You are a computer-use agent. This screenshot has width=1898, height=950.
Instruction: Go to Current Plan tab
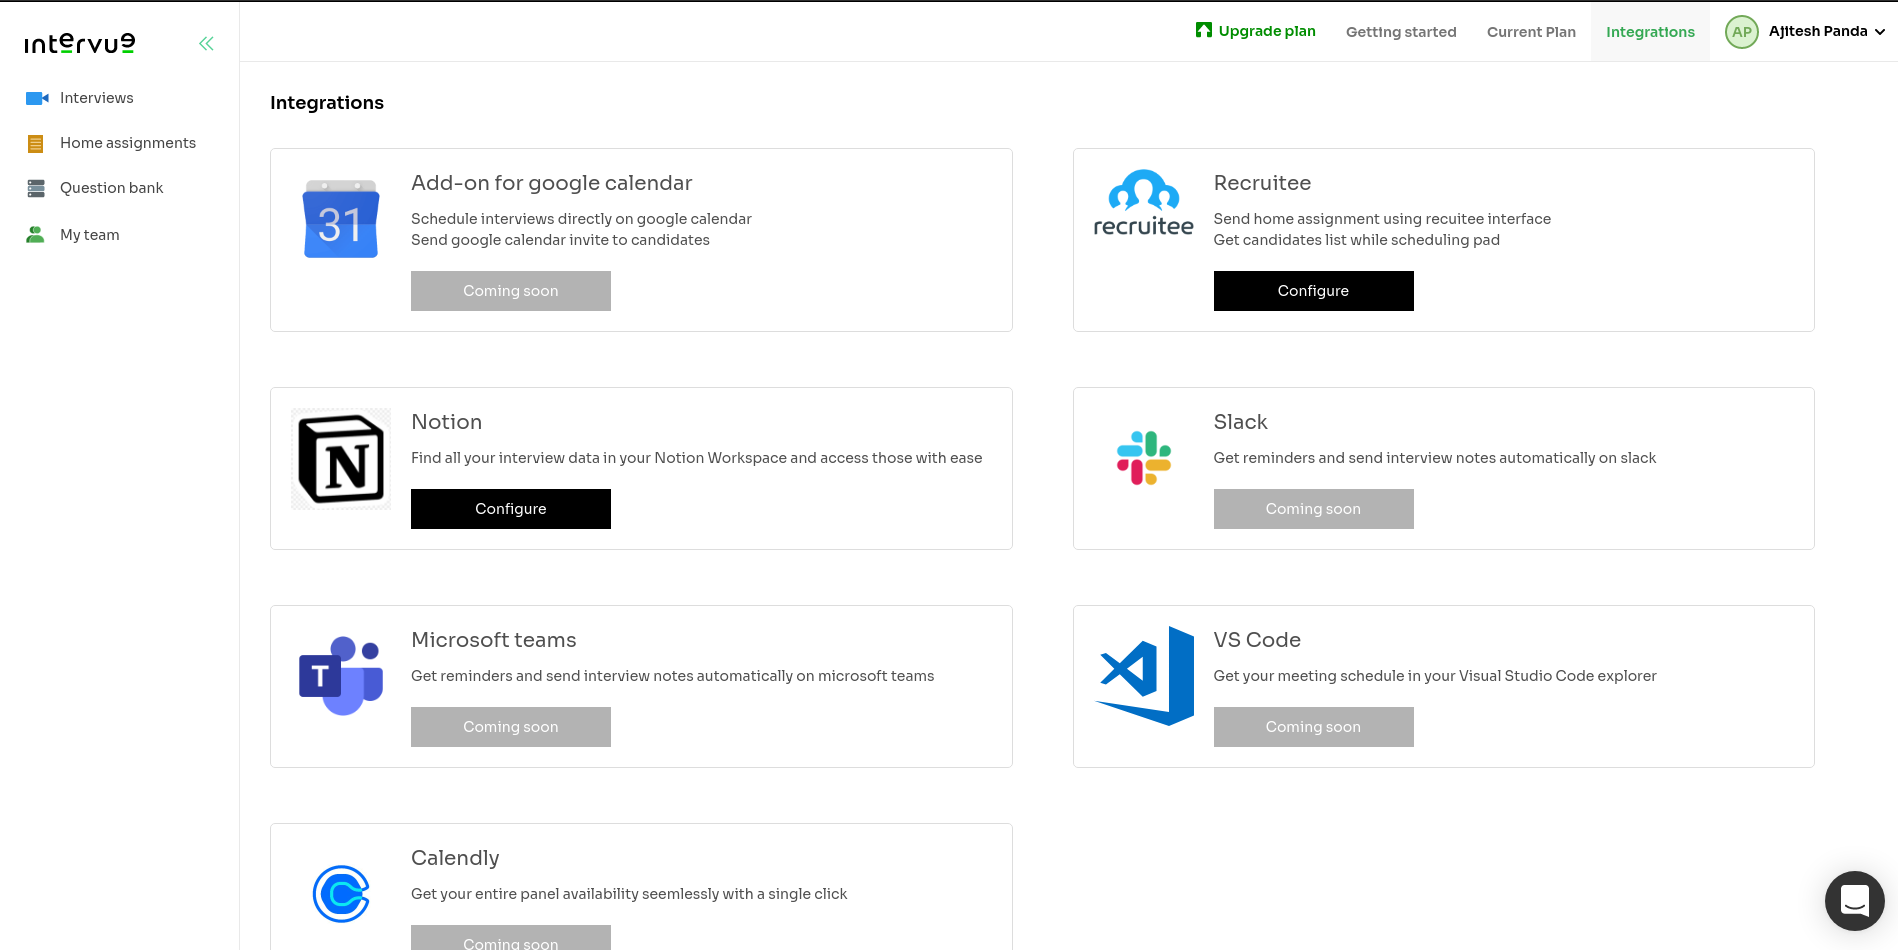[1531, 32]
